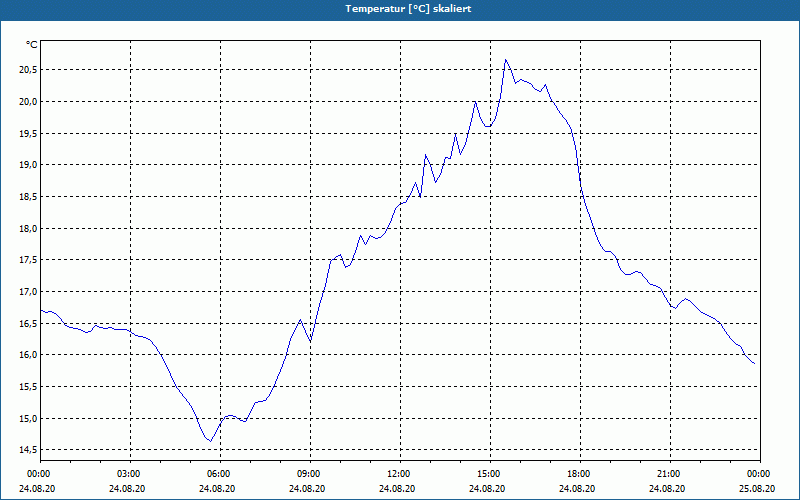This screenshot has width=800, height=500.
Task: Click the '06:00' time axis label
Action: coord(220,474)
